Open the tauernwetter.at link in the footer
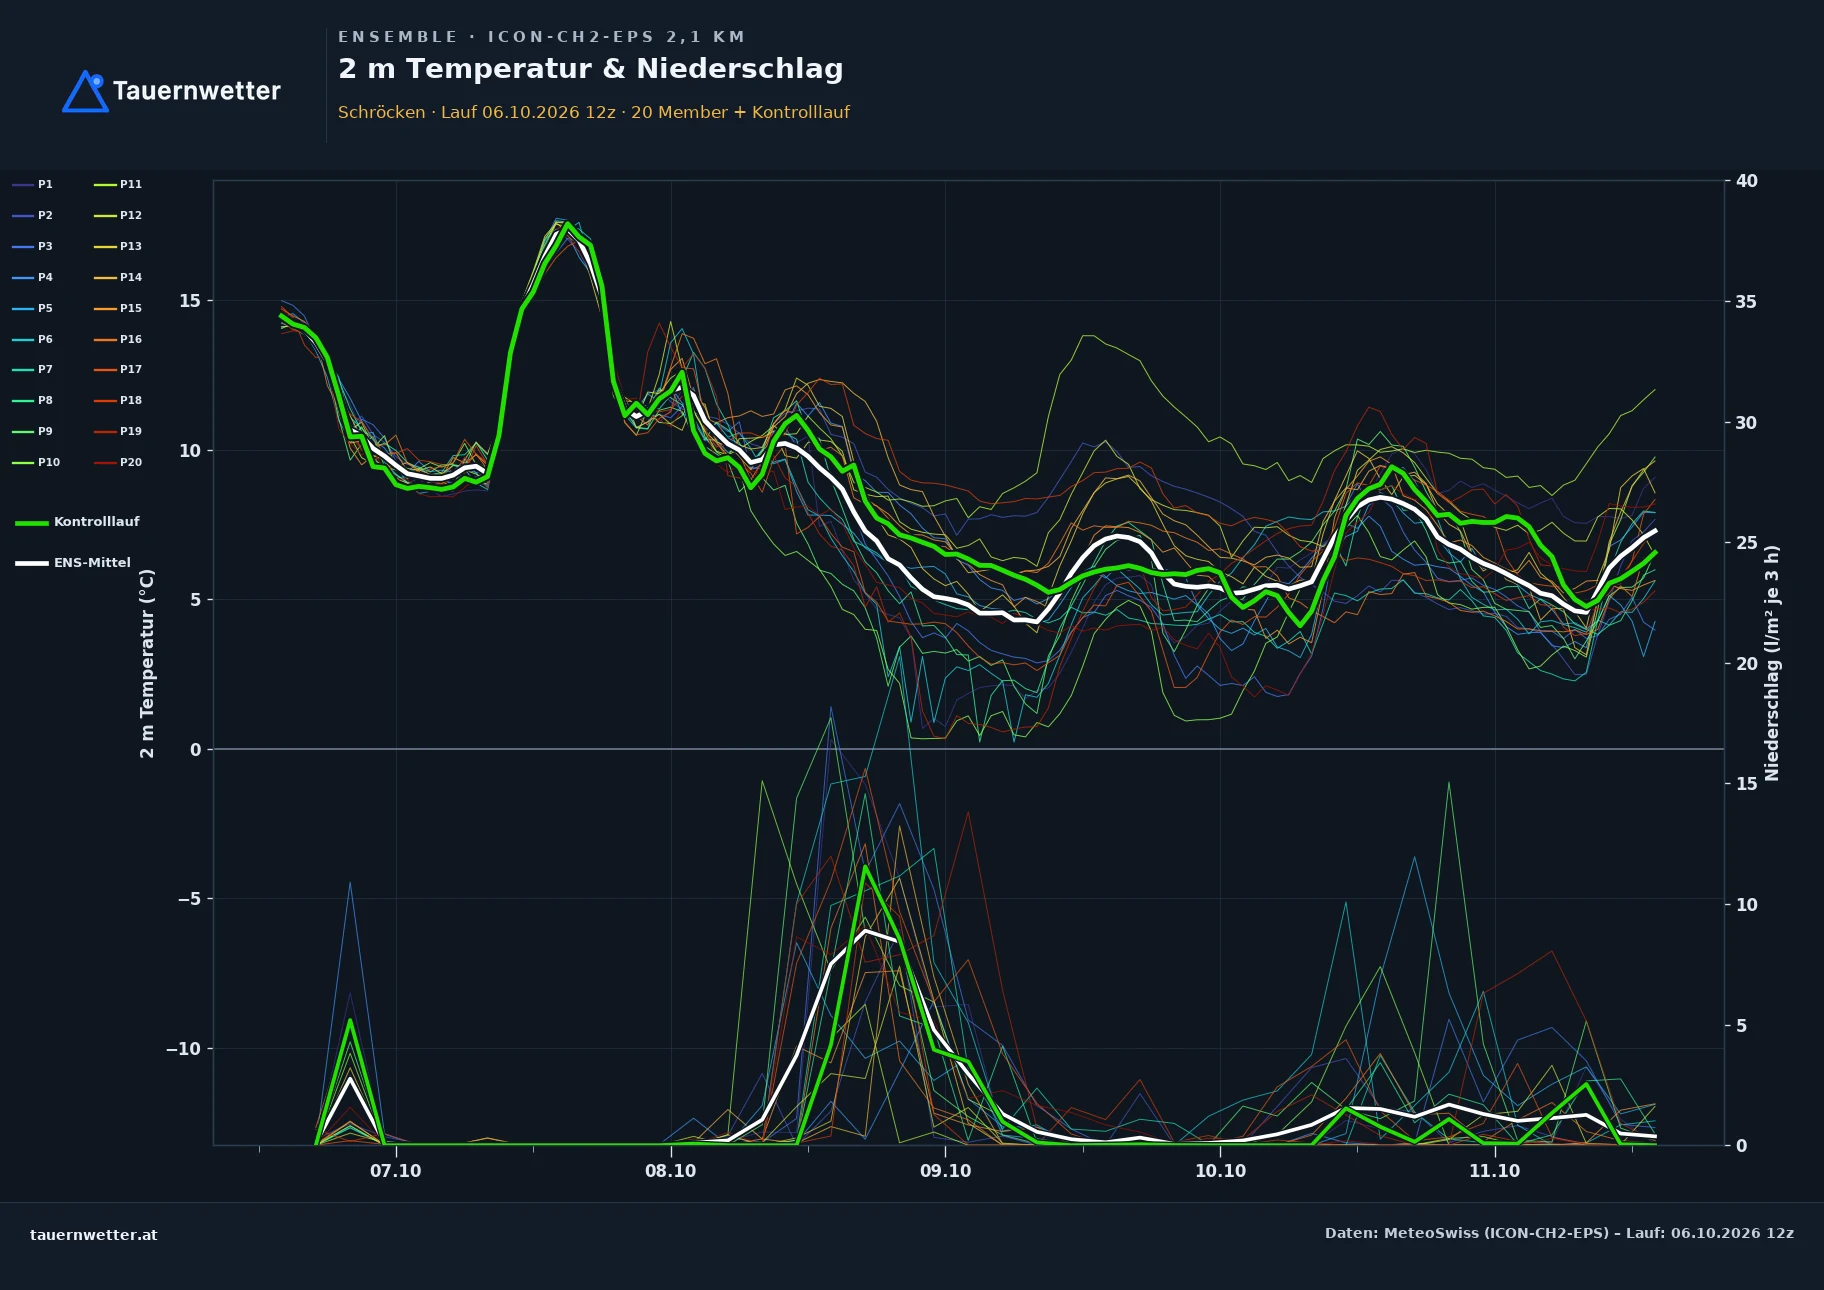 click(x=94, y=1235)
